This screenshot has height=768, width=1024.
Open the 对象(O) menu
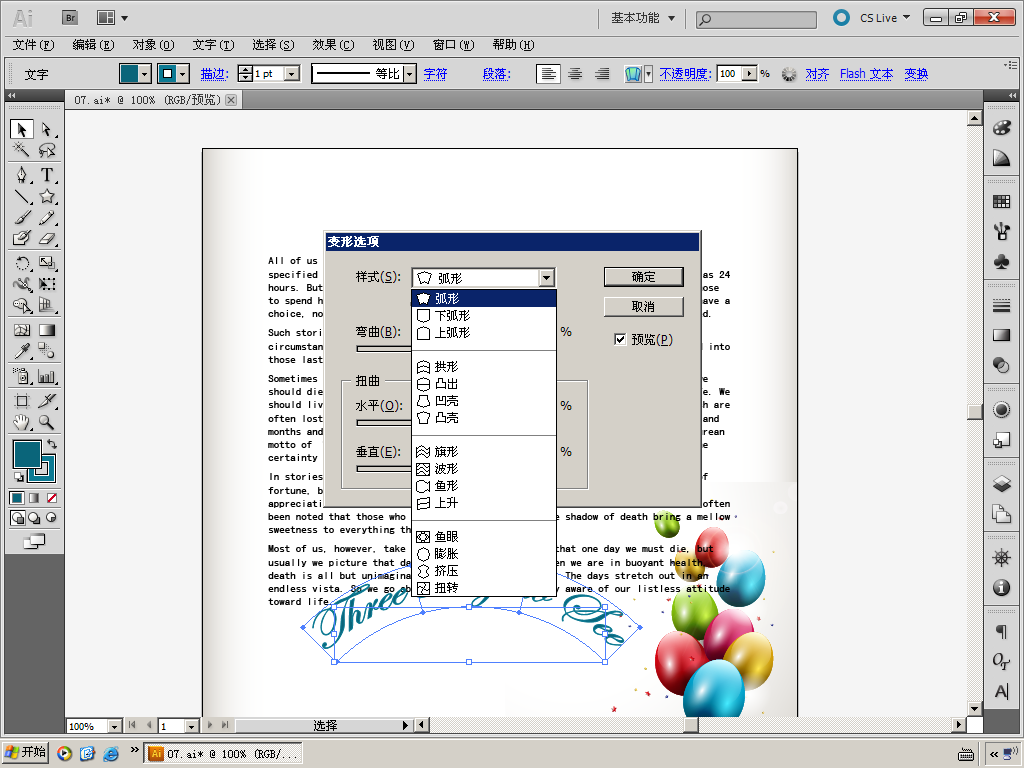coord(153,44)
